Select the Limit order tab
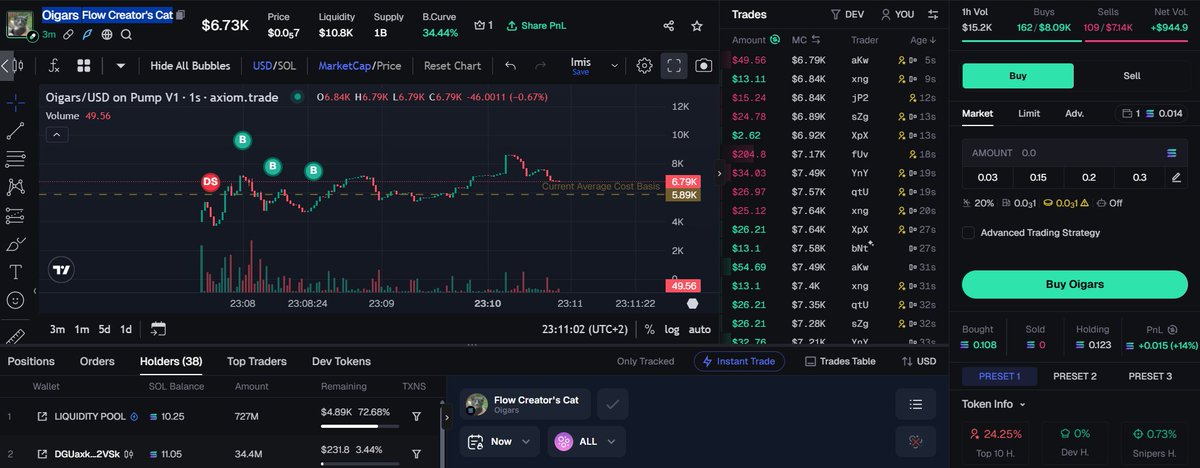This screenshot has width=1200, height=468. click(x=1029, y=114)
